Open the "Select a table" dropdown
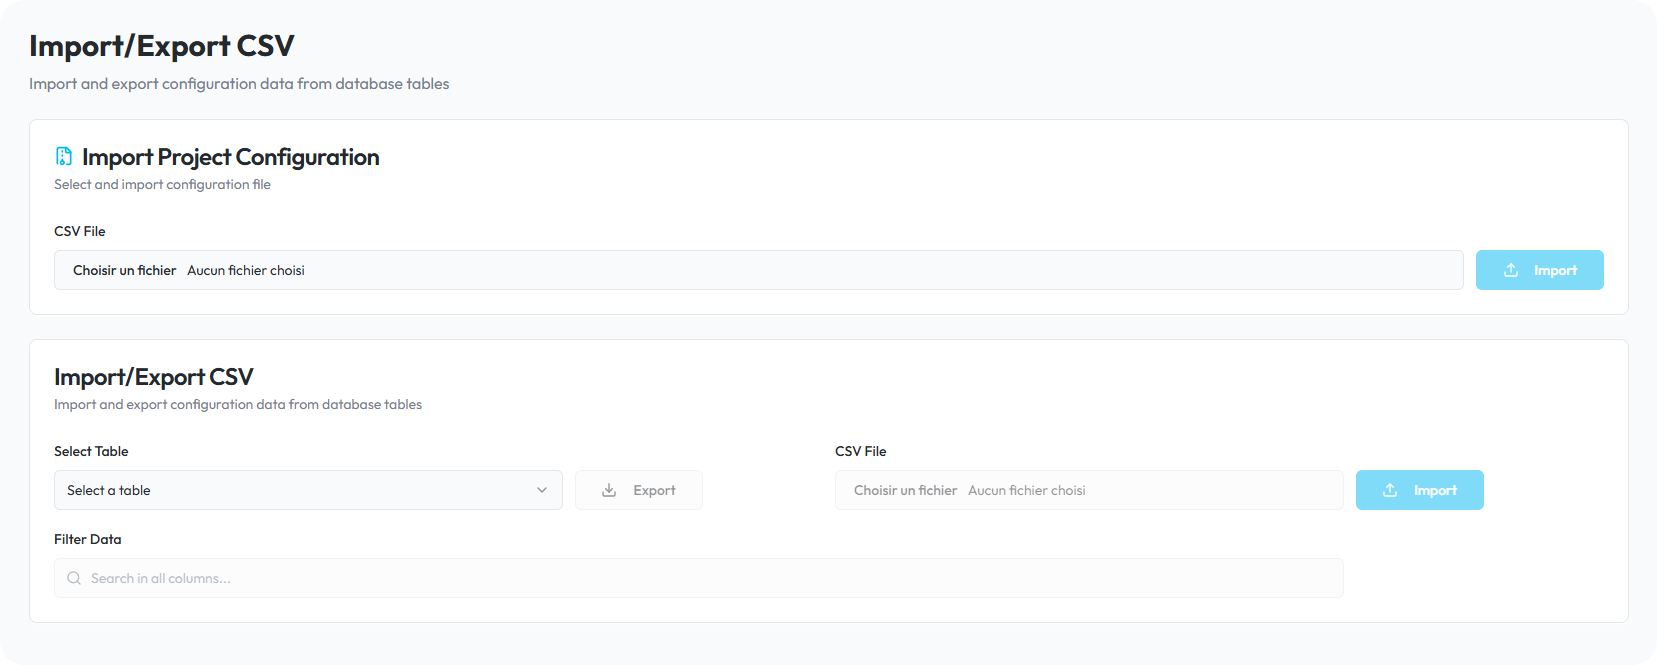 [x=300, y=490]
